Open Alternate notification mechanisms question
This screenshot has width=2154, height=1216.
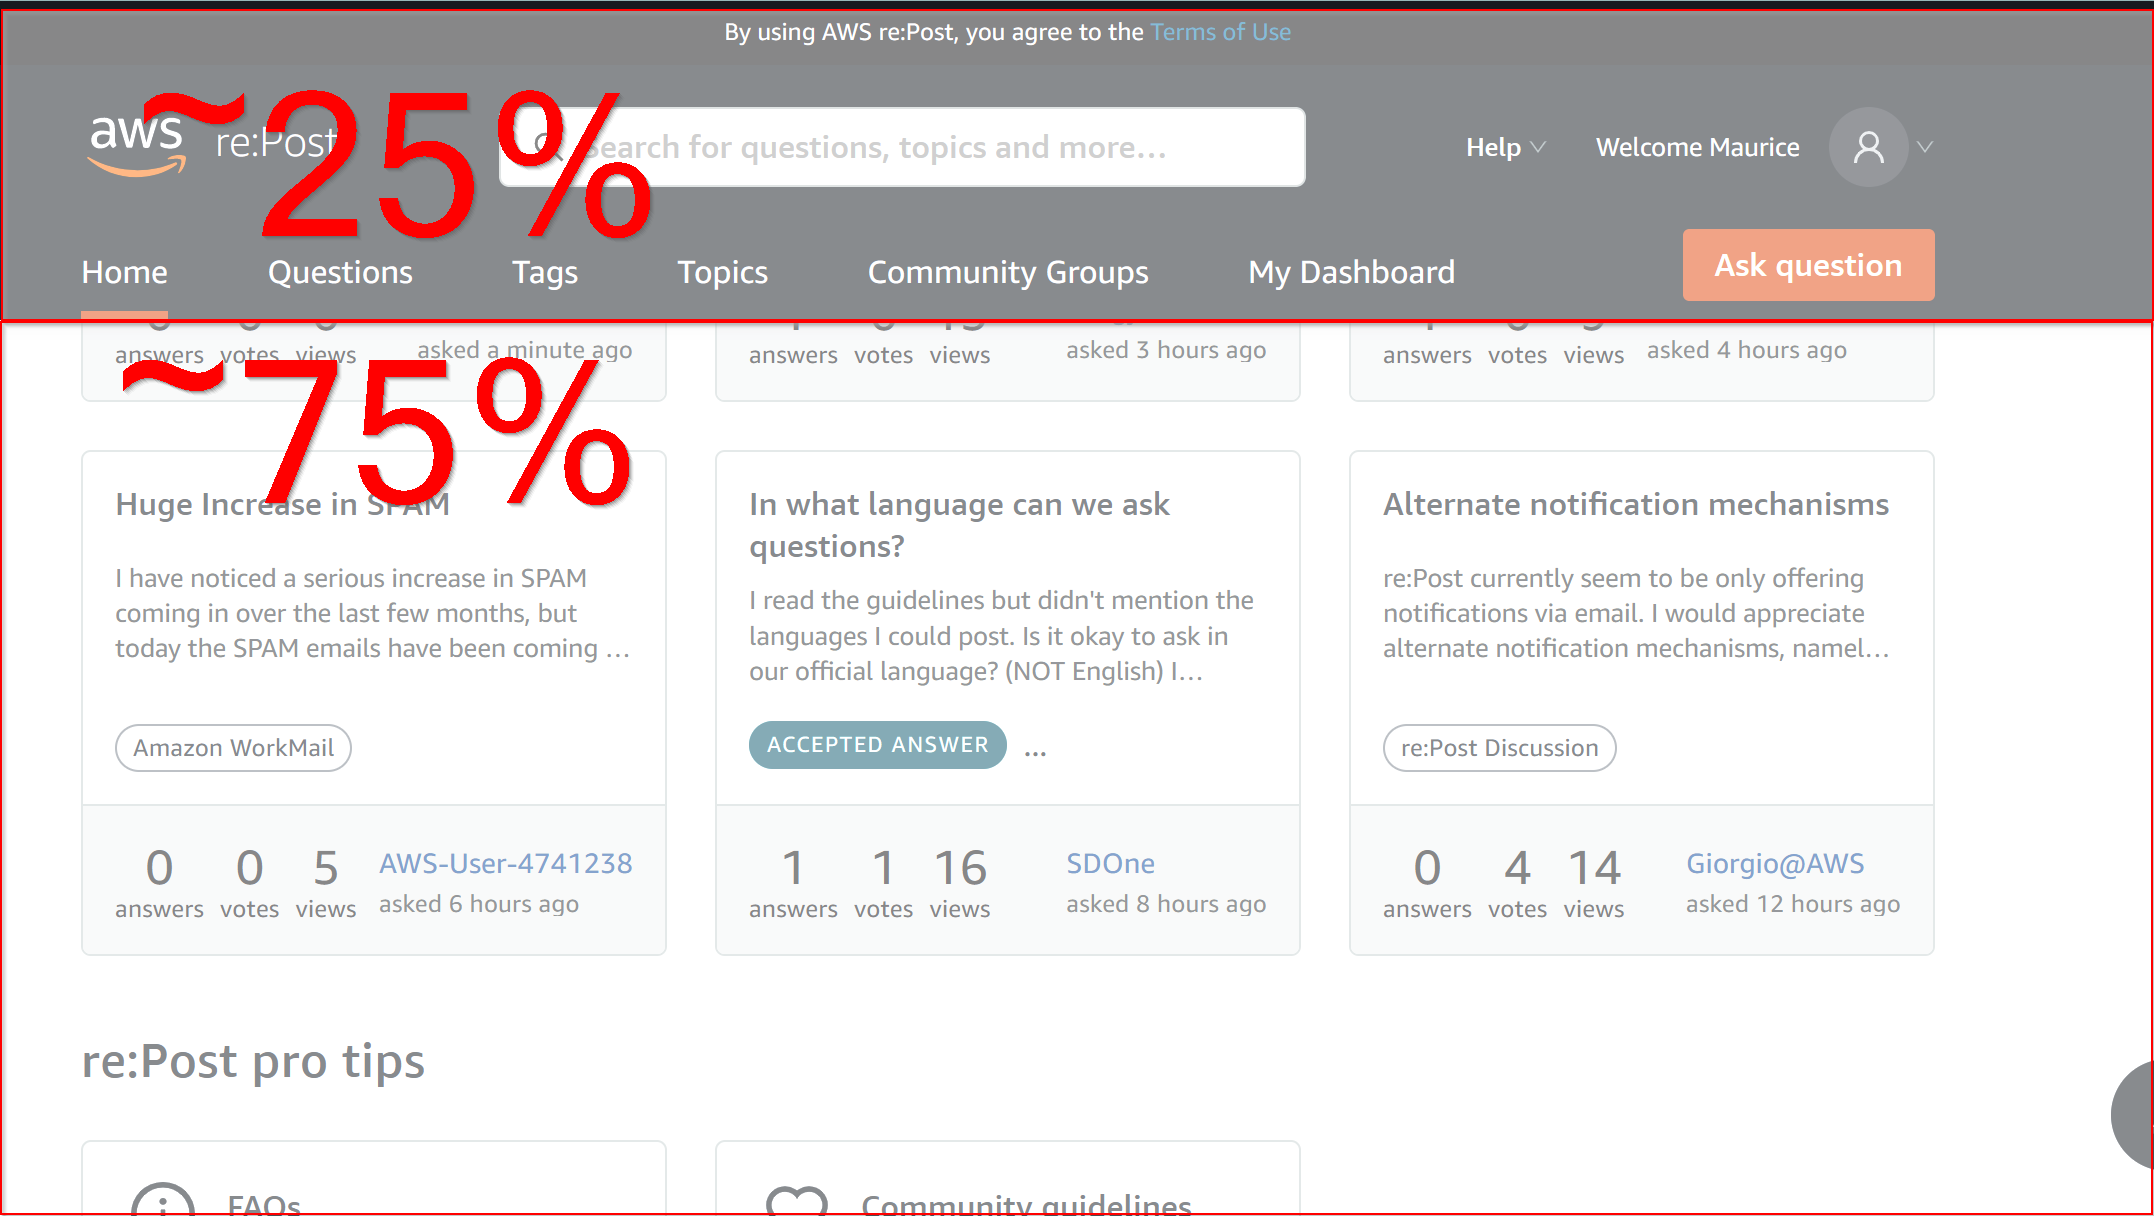pyautogui.click(x=1636, y=504)
